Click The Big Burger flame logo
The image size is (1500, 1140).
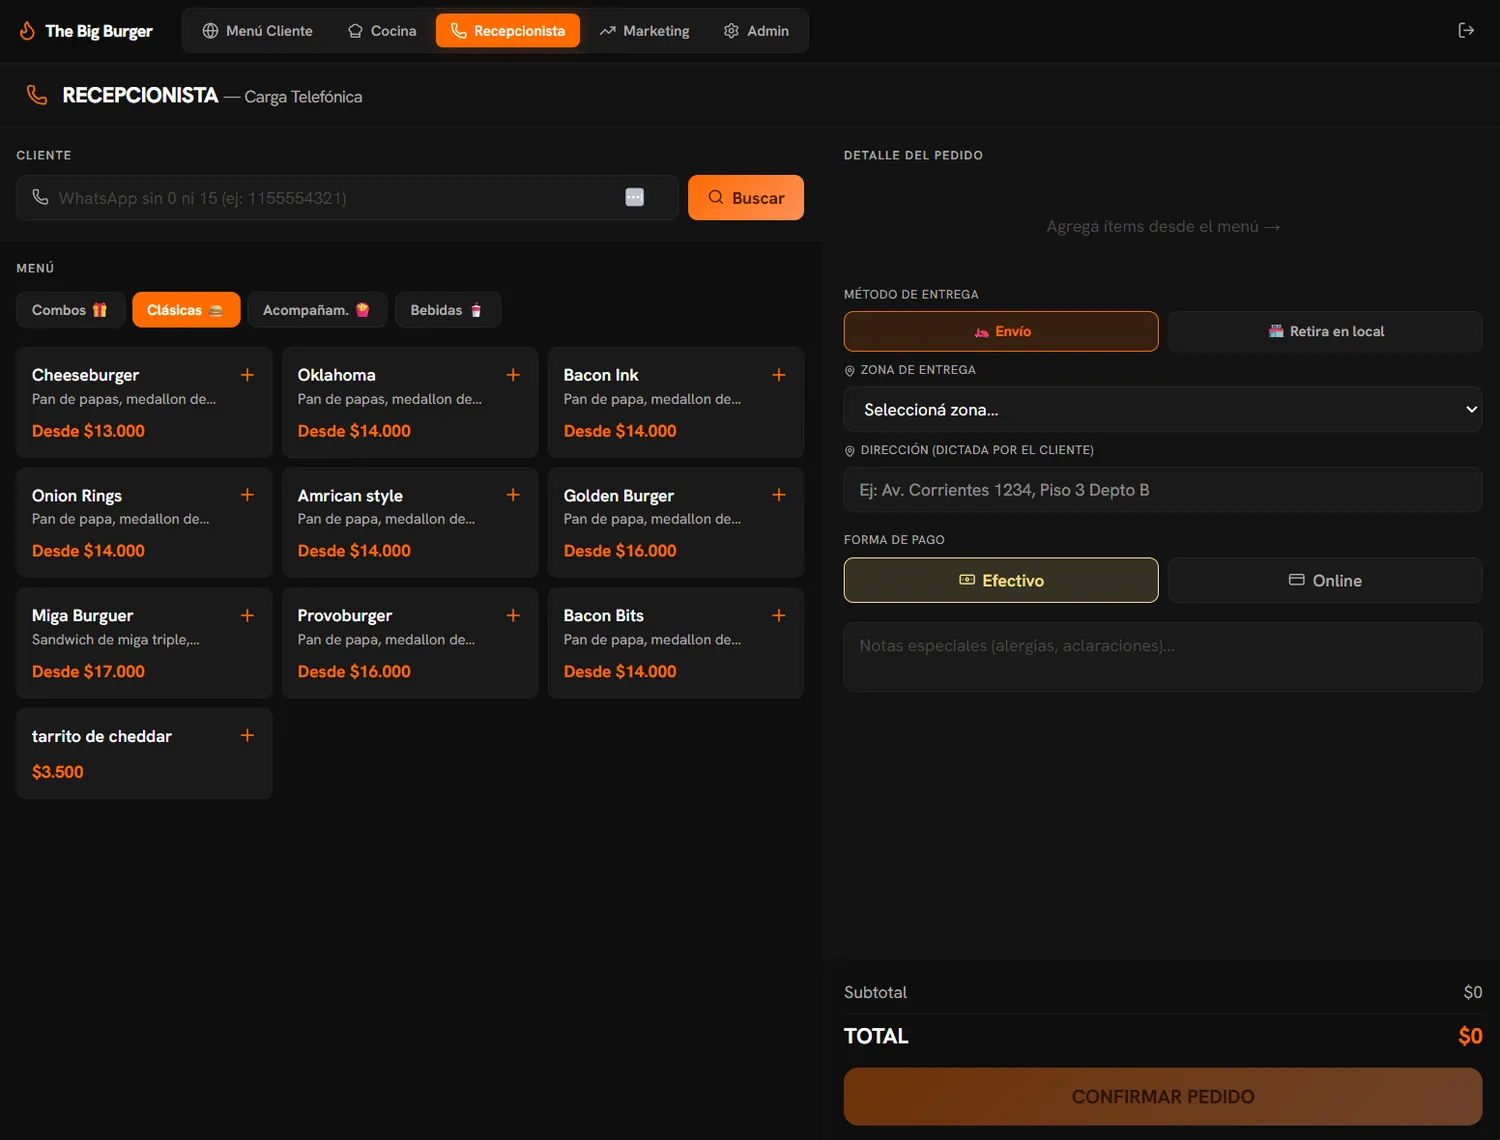point(27,31)
